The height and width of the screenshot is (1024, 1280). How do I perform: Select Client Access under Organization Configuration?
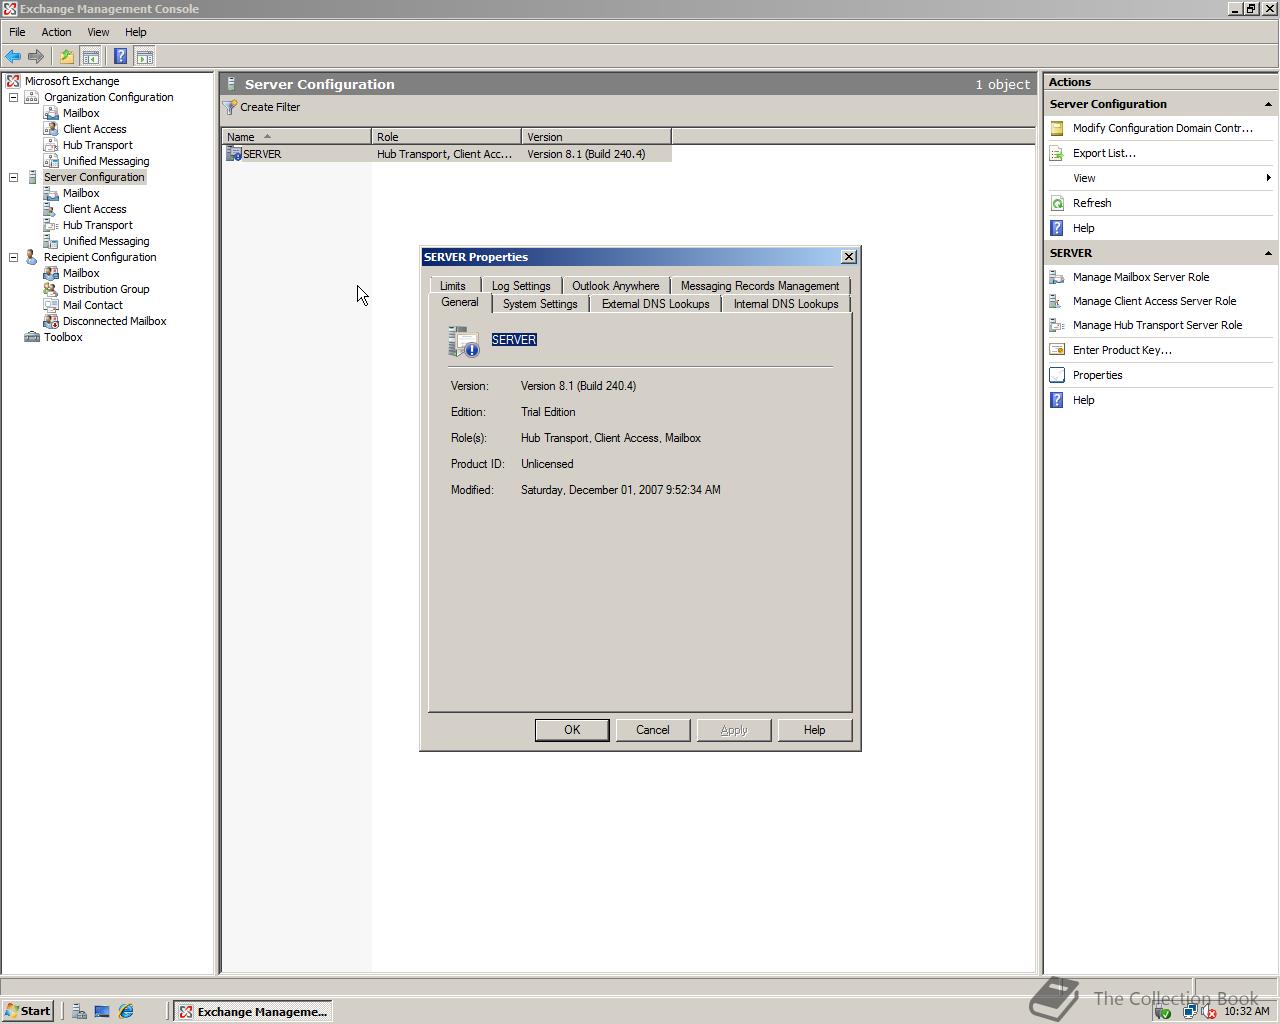click(x=94, y=129)
